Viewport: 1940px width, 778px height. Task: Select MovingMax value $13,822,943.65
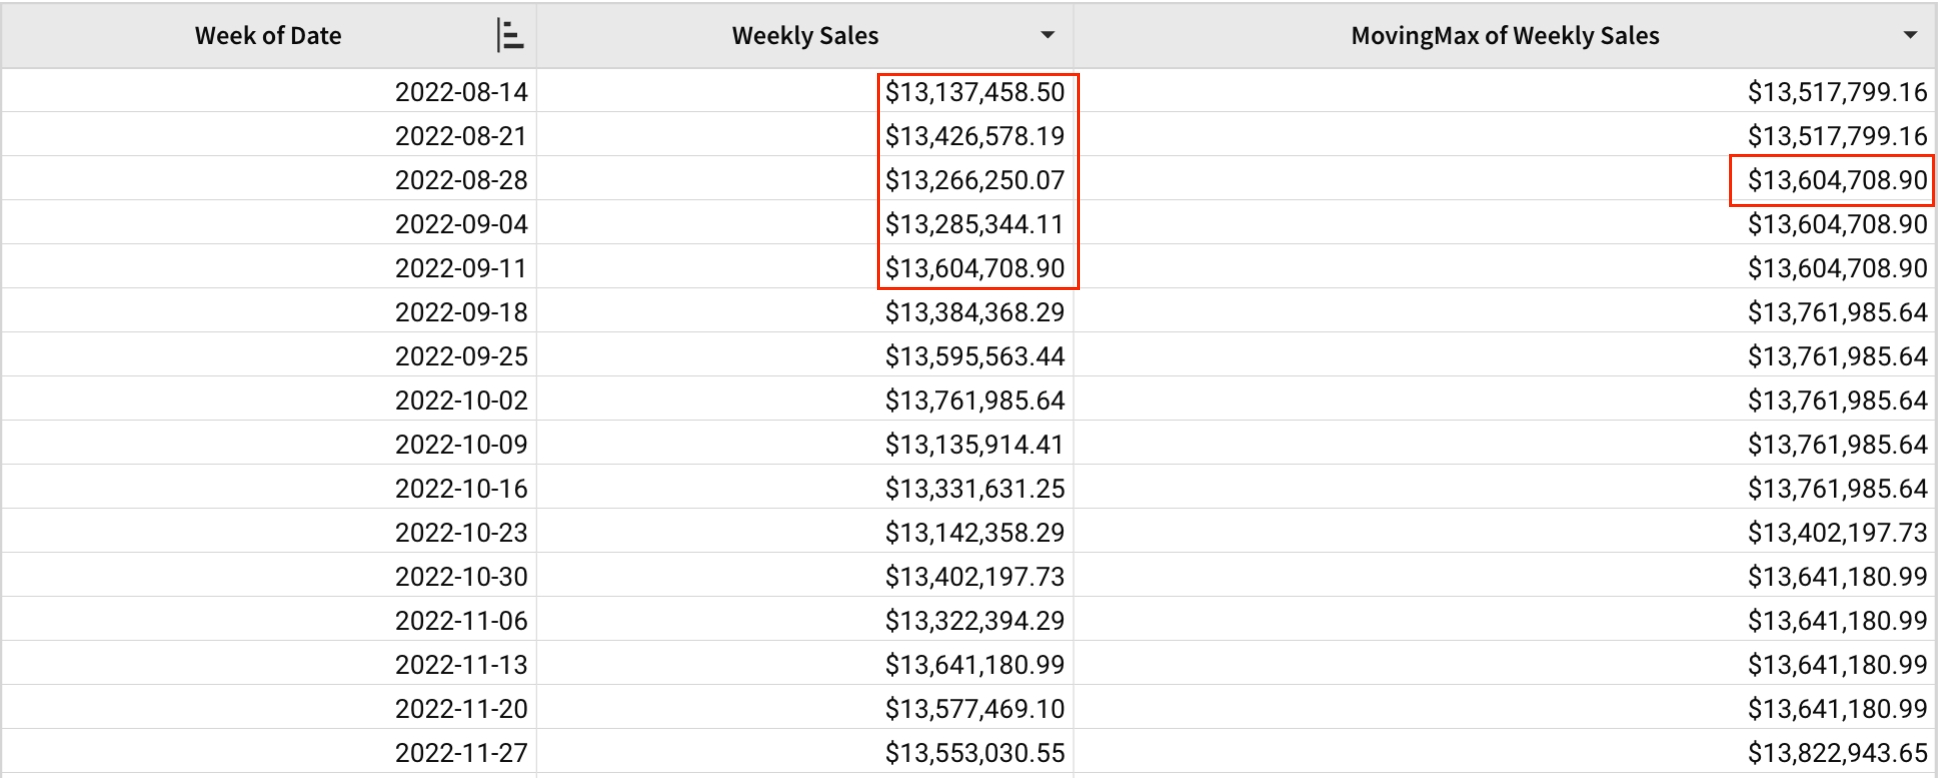pyautogui.click(x=1836, y=752)
